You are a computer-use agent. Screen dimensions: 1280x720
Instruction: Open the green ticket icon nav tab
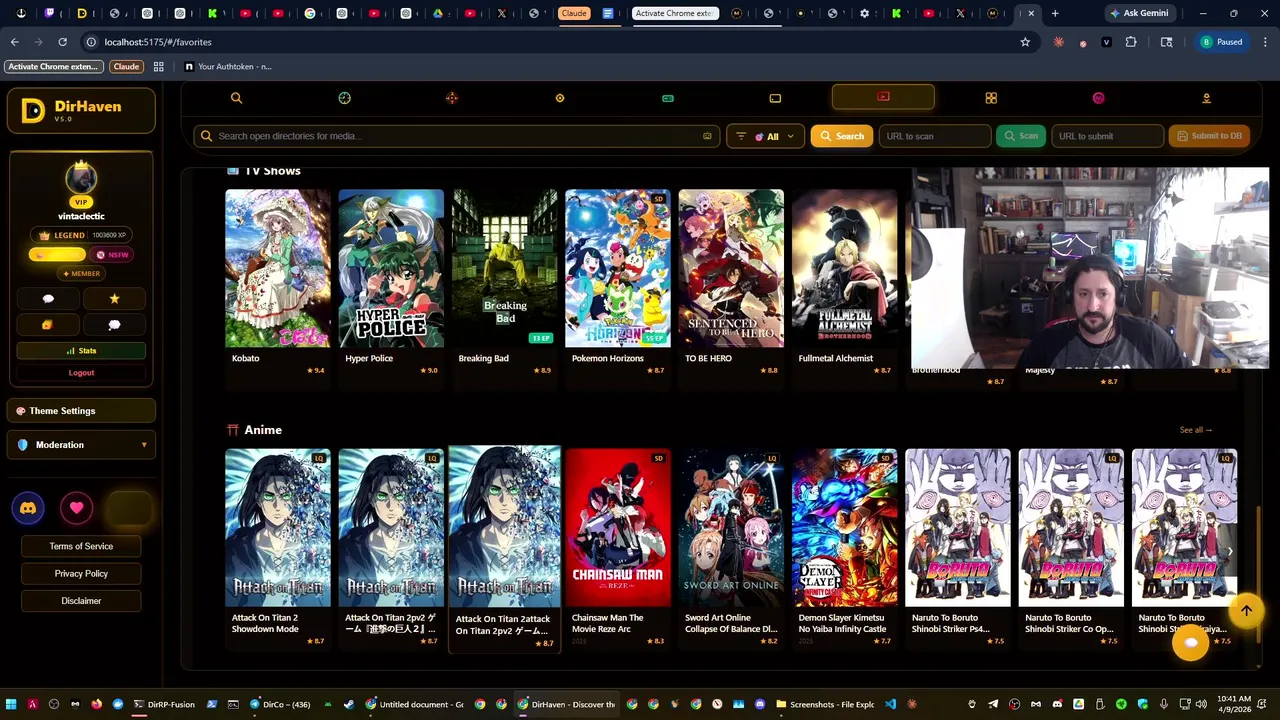[667, 98]
